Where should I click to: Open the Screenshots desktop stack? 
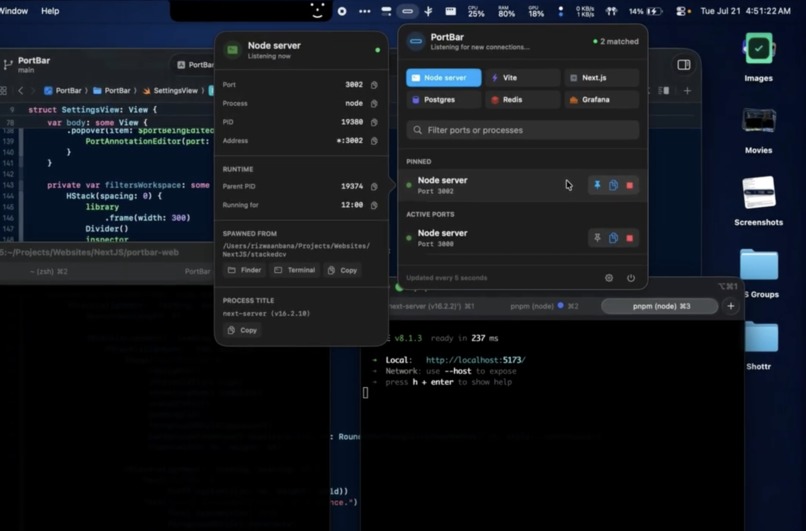(759, 202)
